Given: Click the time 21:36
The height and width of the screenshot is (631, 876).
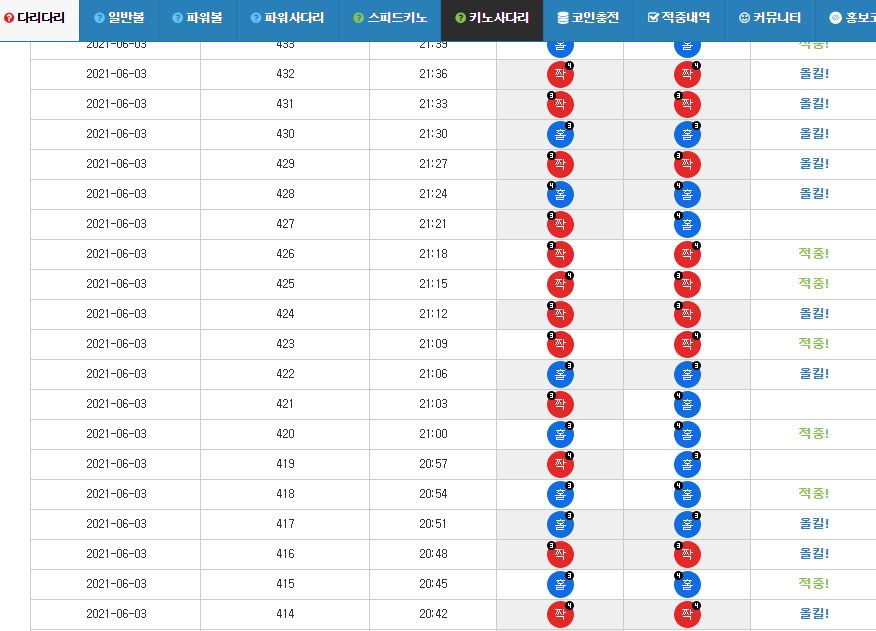Looking at the screenshot, I should 433,74.
